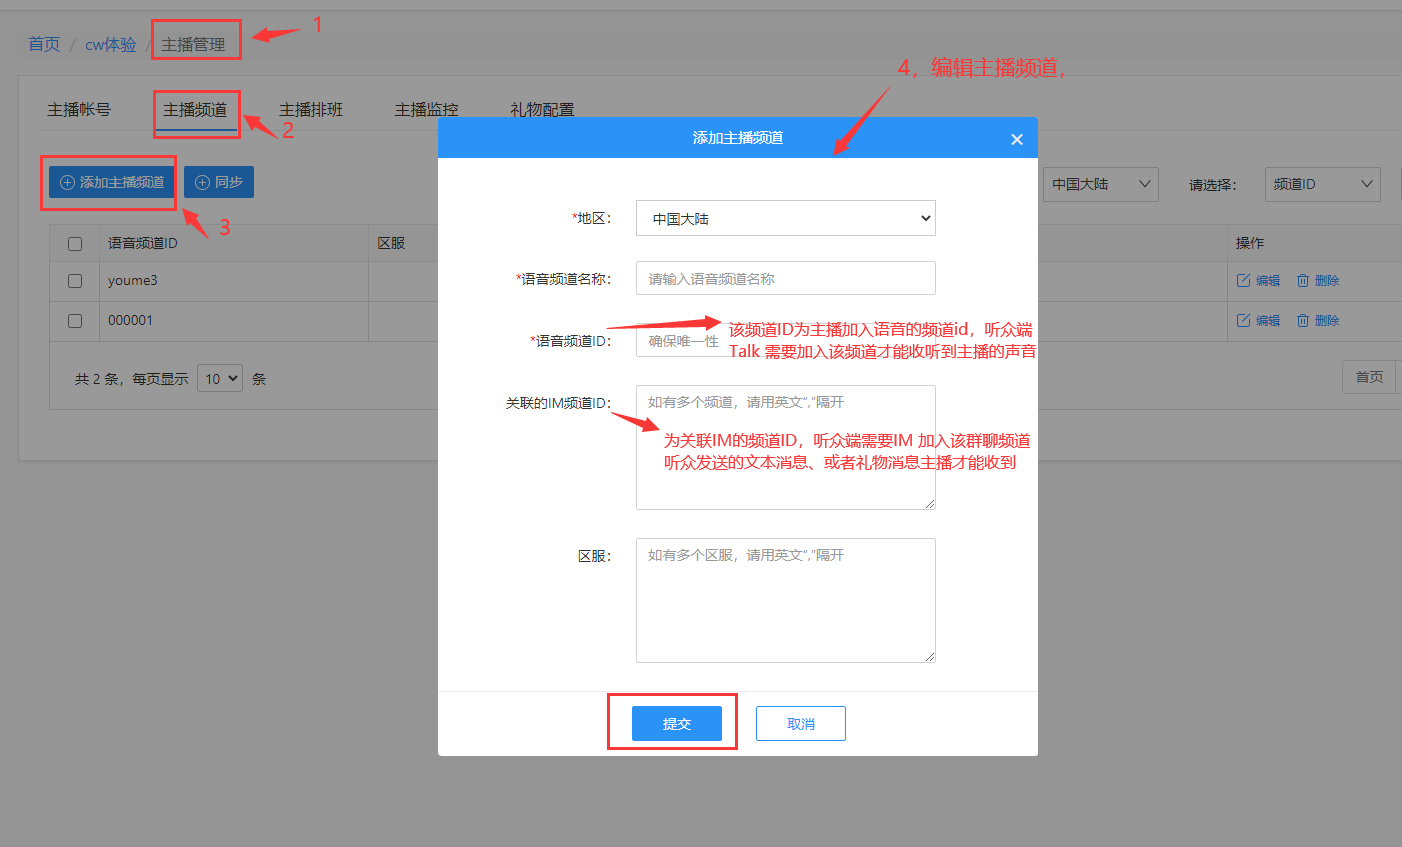Open the 频道ID selector dropdown

(1322, 184)
